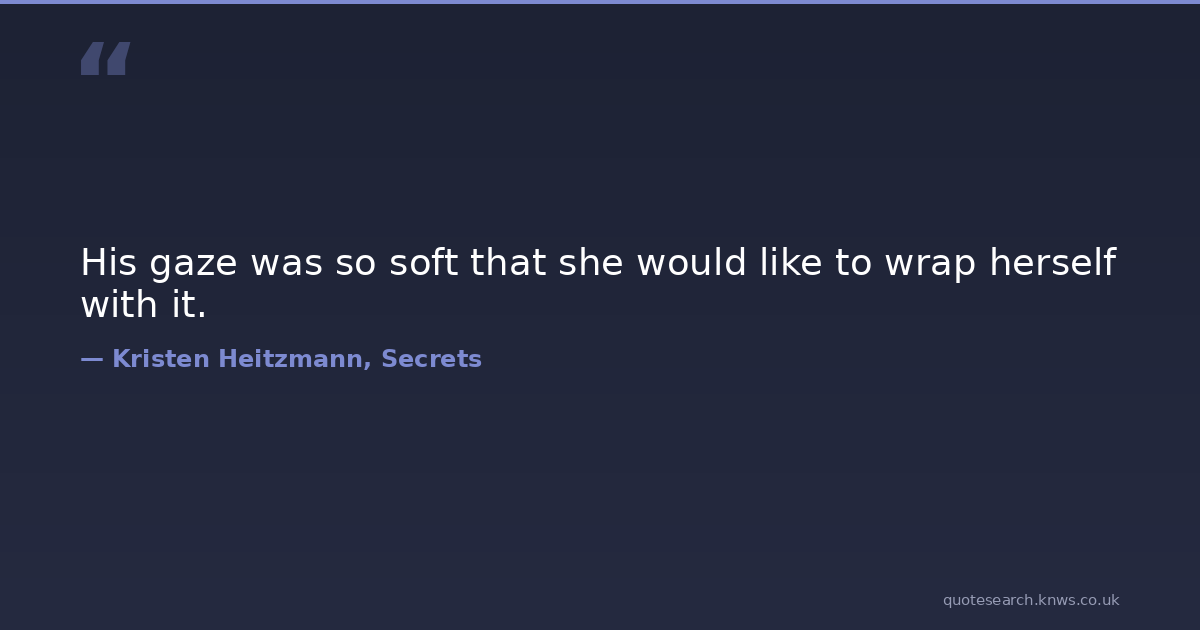Viewport: 1200px width, 630px height.
Task: Select the word "like" in the quote
Action: 789,263
